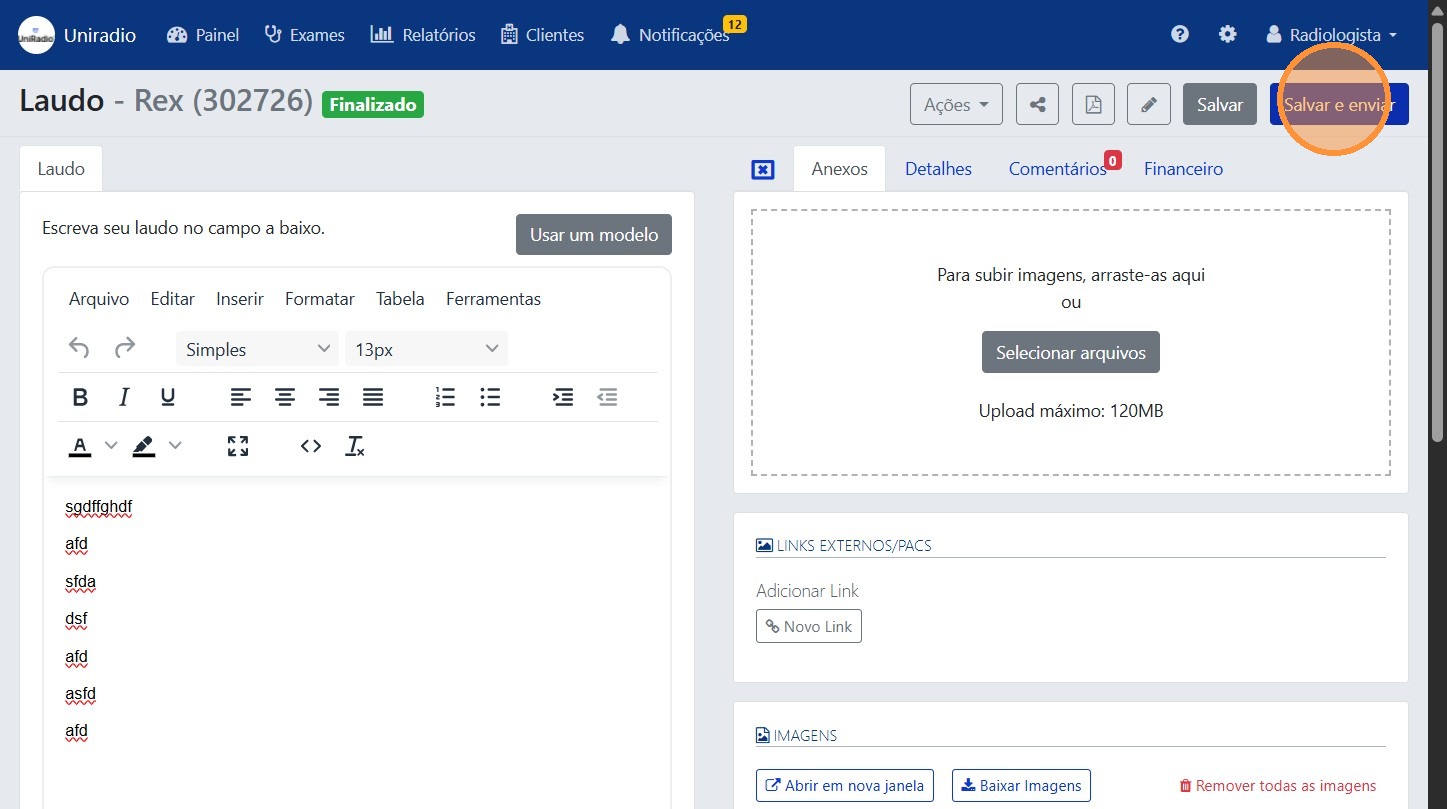1447x809 pixels.
Task: Click the Usar um modelo button
Action: pyautogui.click(x=594, y=235)
